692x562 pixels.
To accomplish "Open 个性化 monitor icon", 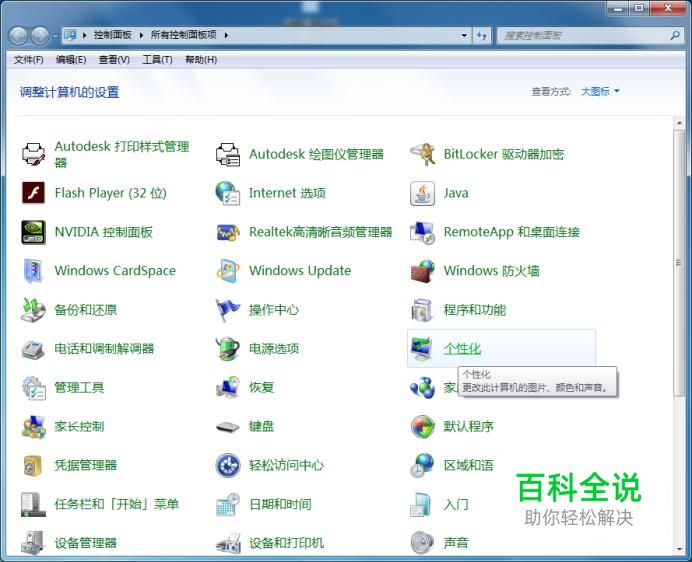I will point(422,349).
